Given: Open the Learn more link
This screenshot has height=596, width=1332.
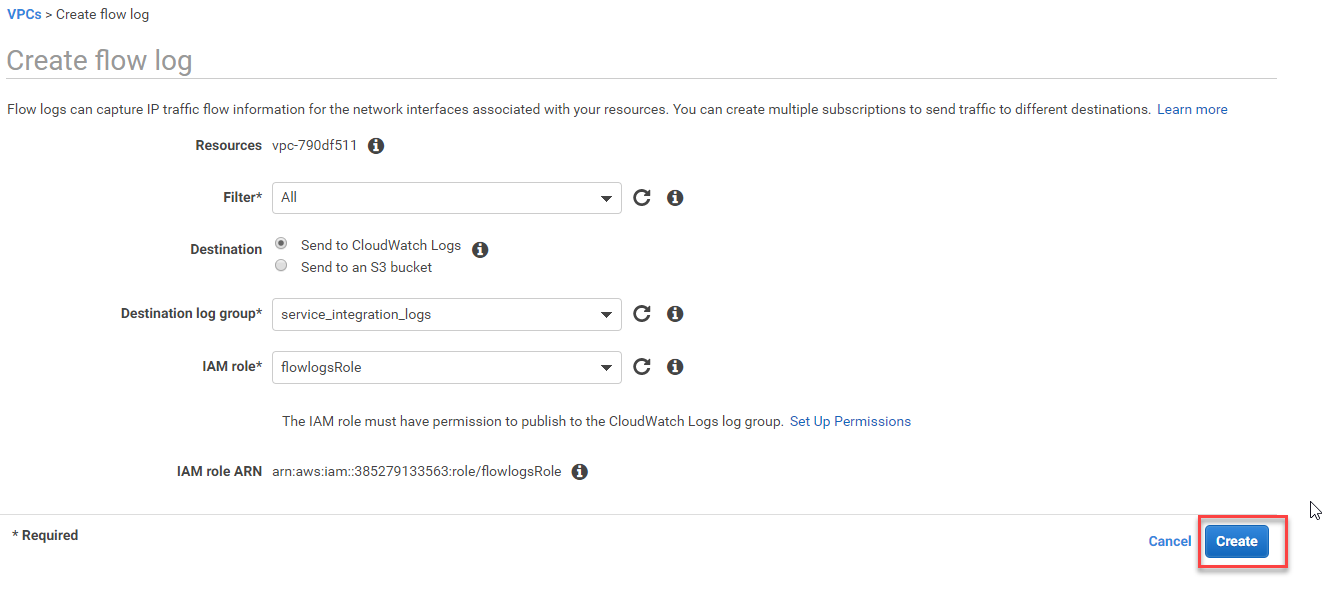Looking at the screenshot, I should (x=1192, y=110).
